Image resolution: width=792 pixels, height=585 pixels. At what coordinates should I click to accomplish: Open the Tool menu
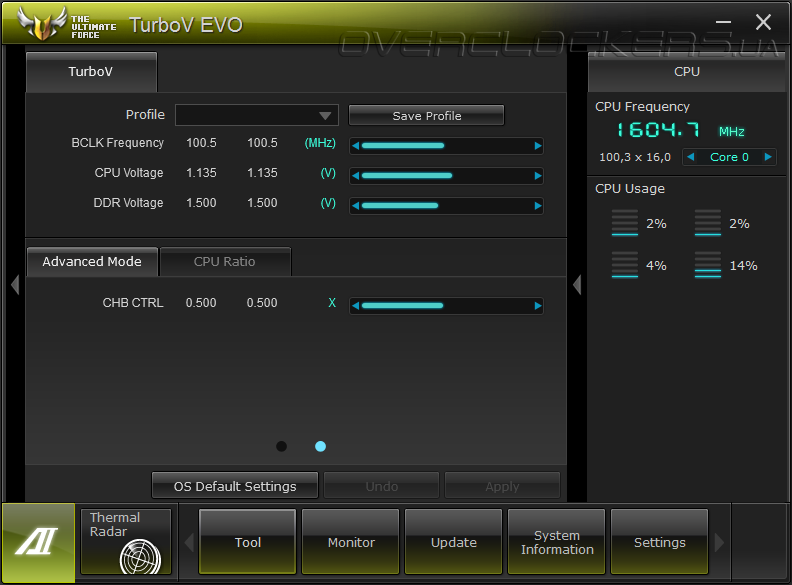(x=248, y=542)
